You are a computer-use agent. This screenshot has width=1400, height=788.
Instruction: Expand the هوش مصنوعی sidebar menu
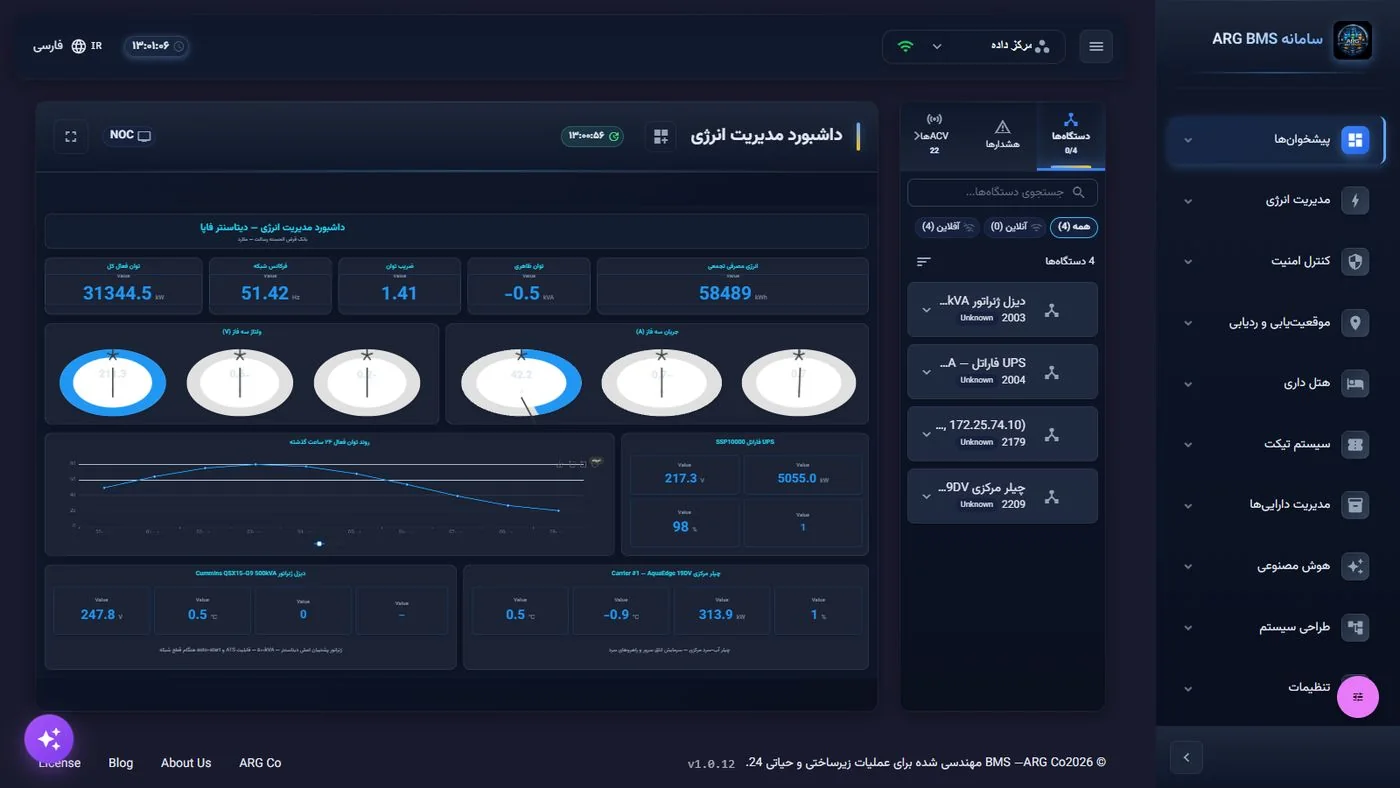coord(1277,567)
